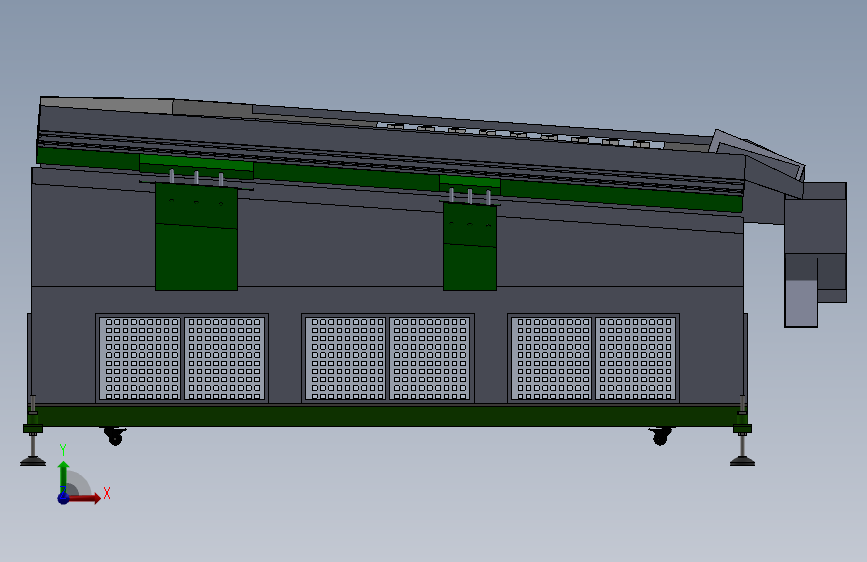Select the rightmost perforated vent panel
867x562 pixels.
(x=593, y=358)
